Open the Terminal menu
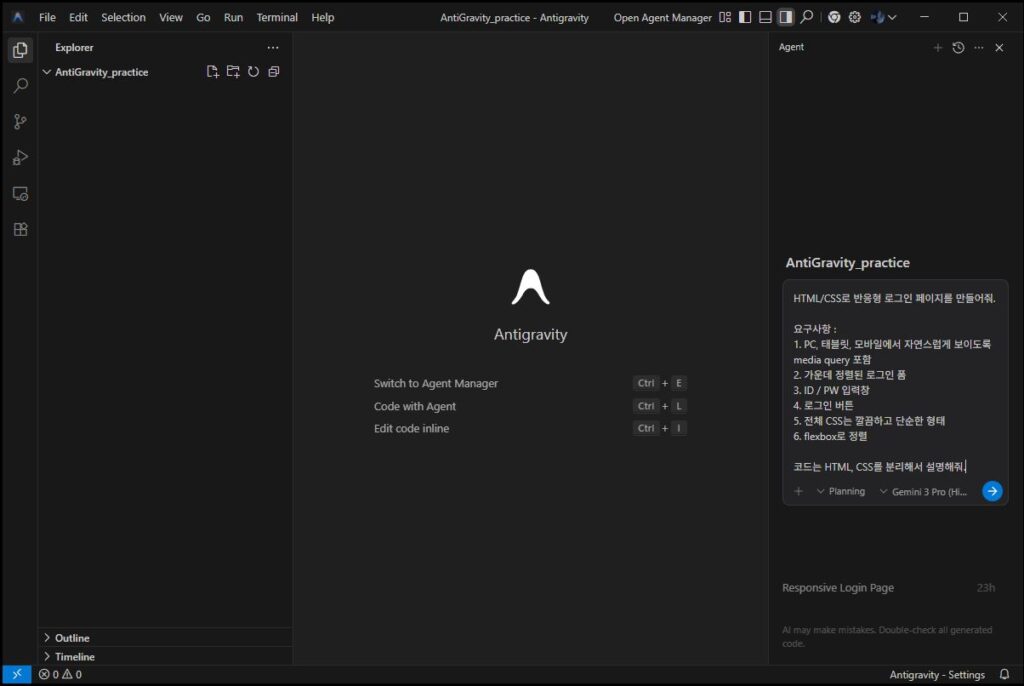The height and width of the screenshot is (686, 1024). click(x=277, y=17)
